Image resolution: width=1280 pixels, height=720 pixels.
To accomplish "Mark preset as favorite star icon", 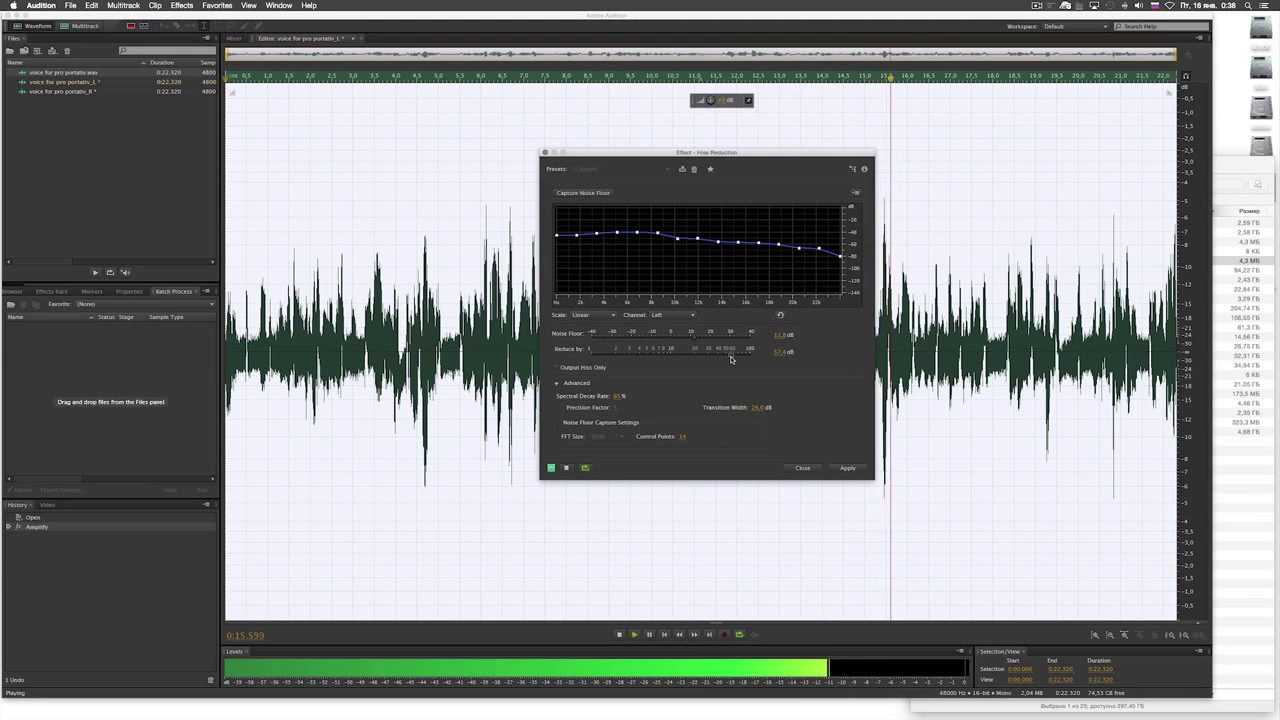I will click(710, 169).
